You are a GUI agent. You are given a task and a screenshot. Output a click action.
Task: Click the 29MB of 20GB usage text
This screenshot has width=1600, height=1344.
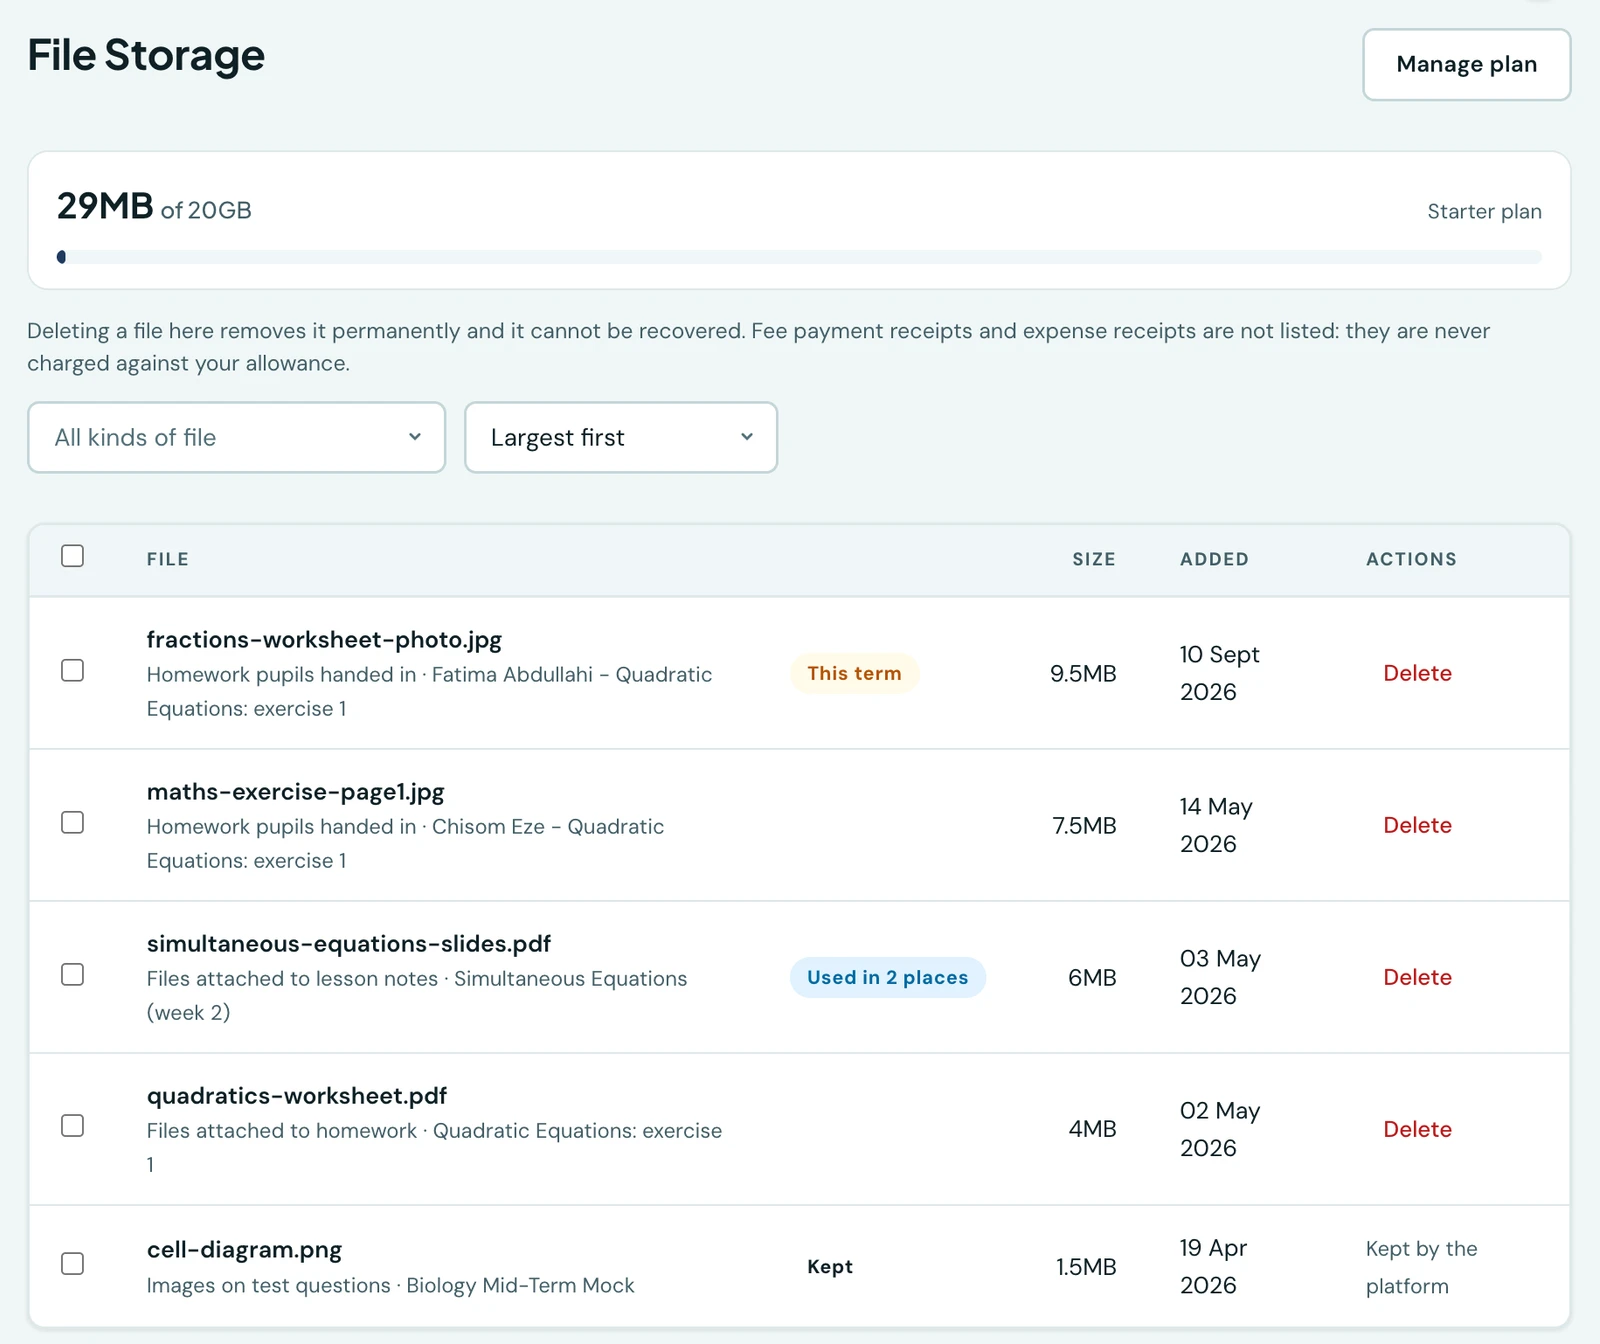point(154,207)
